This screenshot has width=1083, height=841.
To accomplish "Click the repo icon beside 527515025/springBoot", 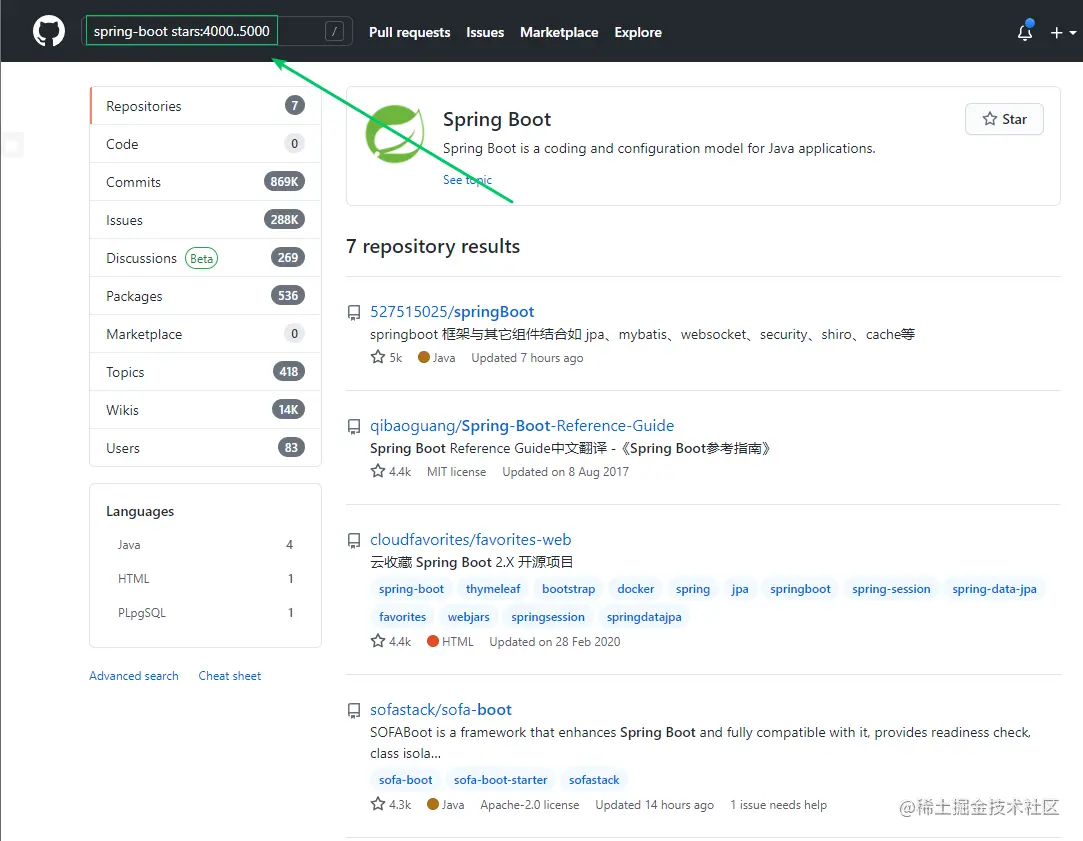I will click(354, 313).
